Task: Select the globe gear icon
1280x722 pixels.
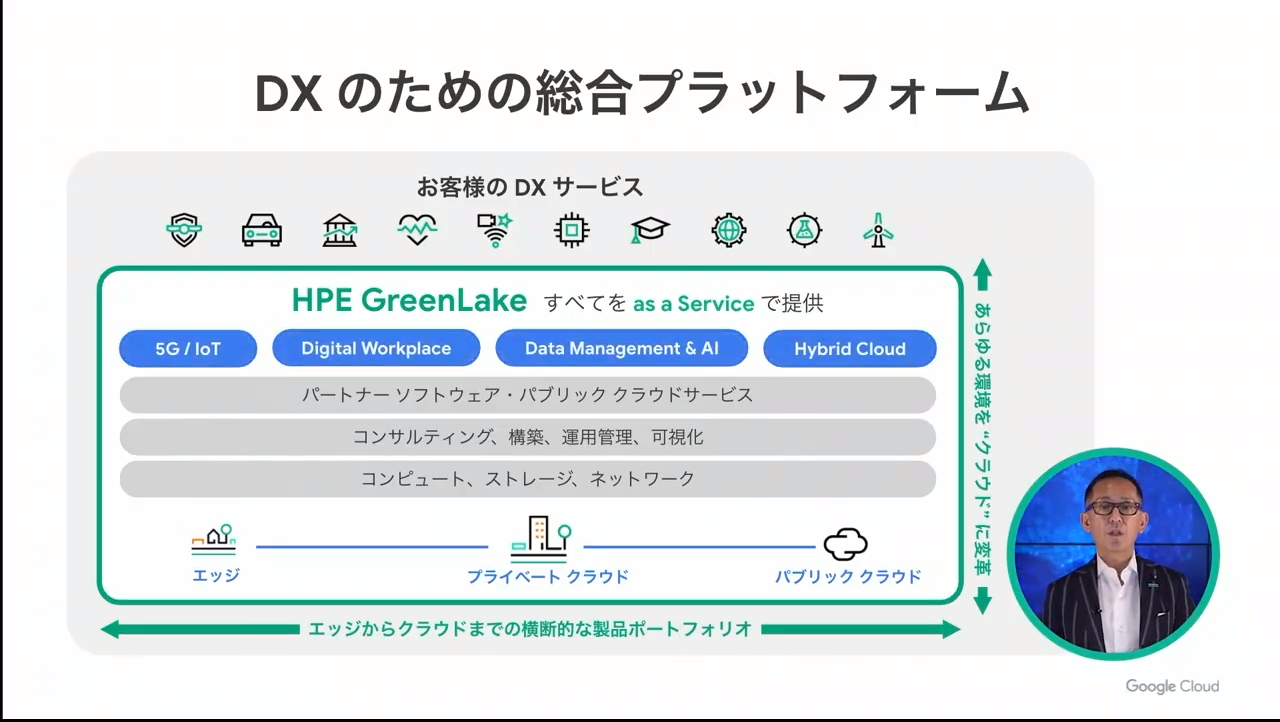Action: (x=729, y=231)
